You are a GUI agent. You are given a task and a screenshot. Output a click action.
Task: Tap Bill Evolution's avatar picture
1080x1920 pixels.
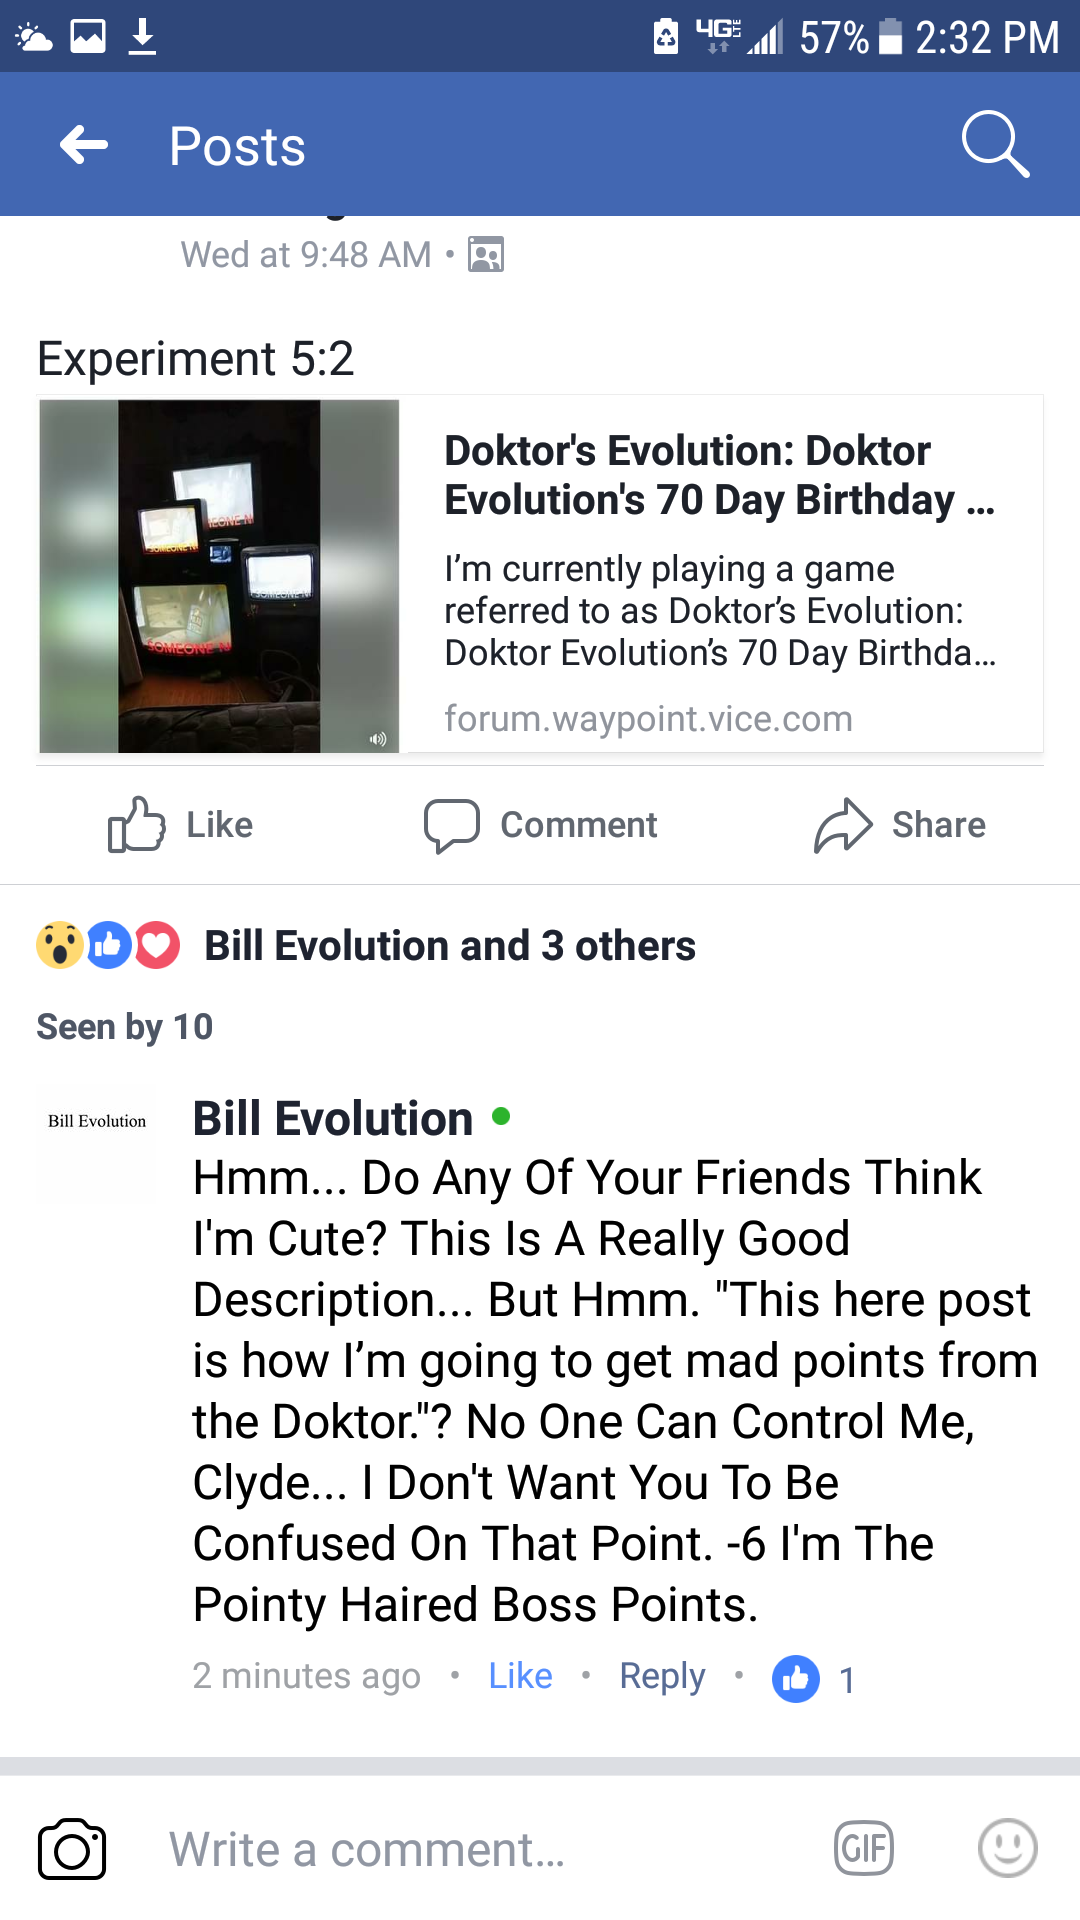click(97, 1143)
